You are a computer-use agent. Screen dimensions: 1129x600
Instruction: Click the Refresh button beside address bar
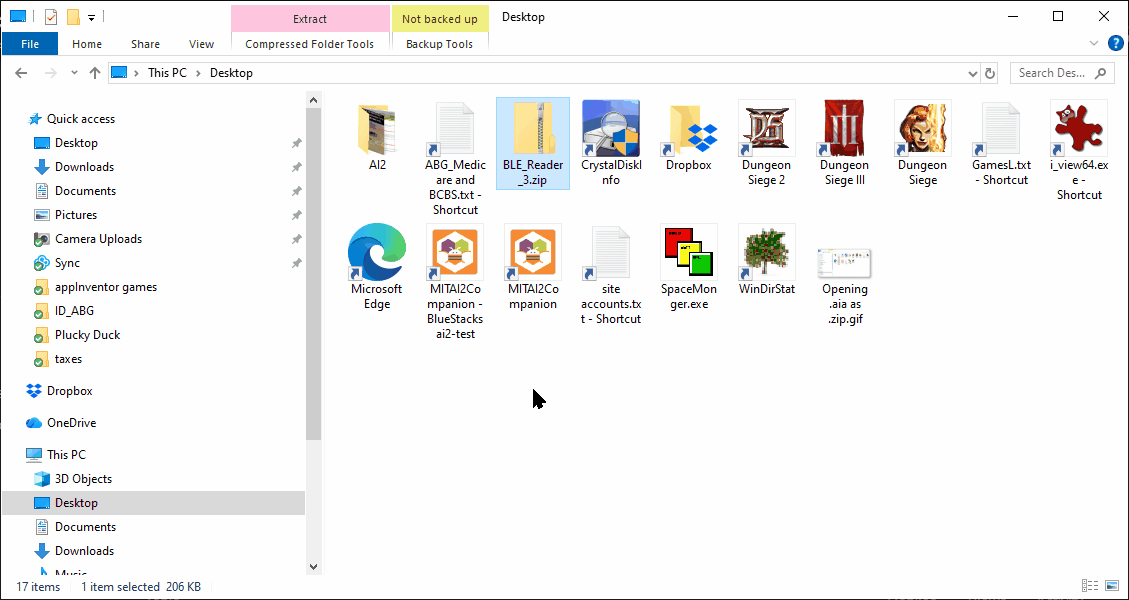990,73
